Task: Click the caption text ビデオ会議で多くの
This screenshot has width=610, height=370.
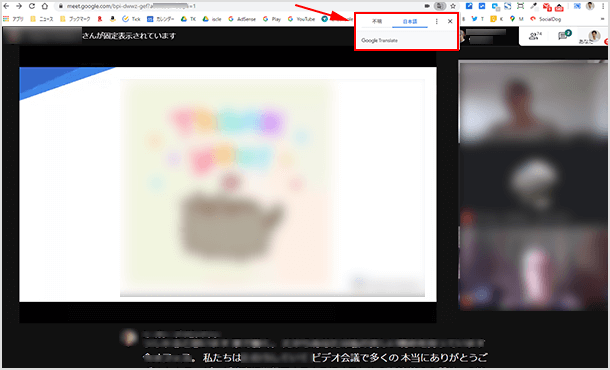Action: click(x=356, y=358)
